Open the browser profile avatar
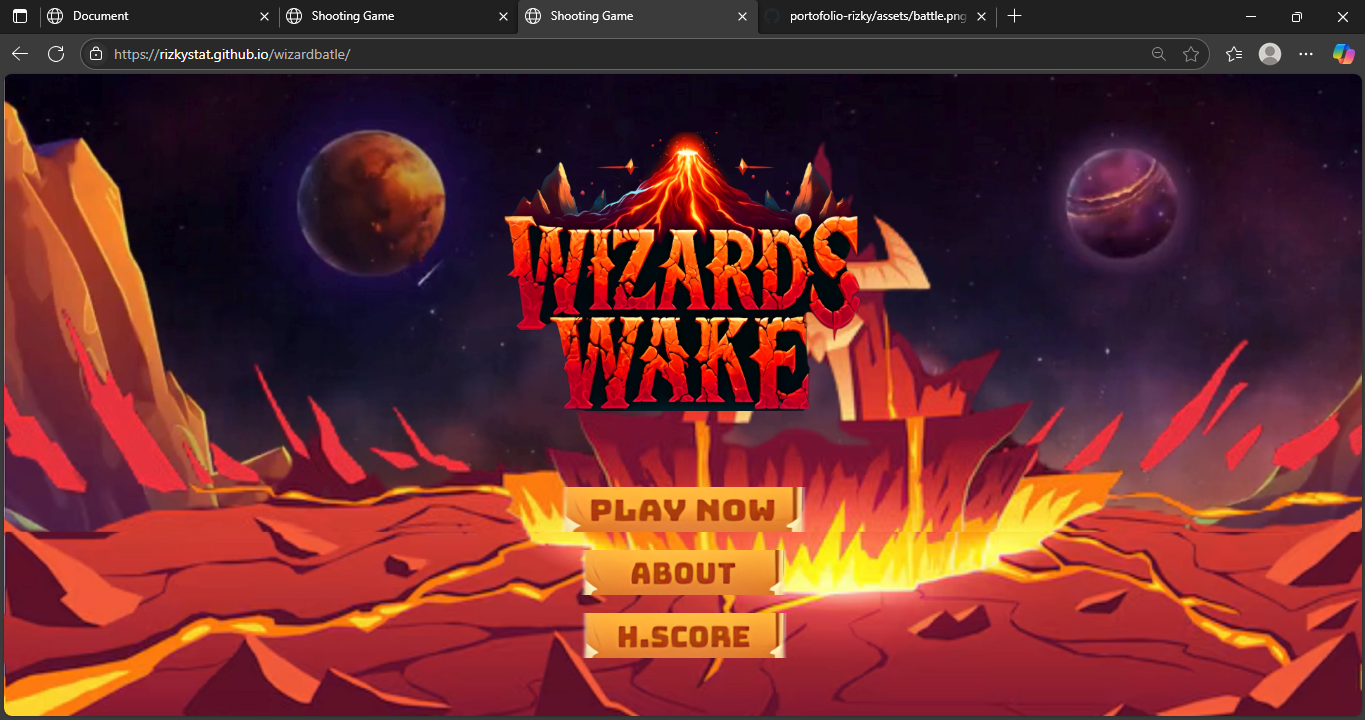This screenshot has width=1365, height=720. (x=1270, y=54)
